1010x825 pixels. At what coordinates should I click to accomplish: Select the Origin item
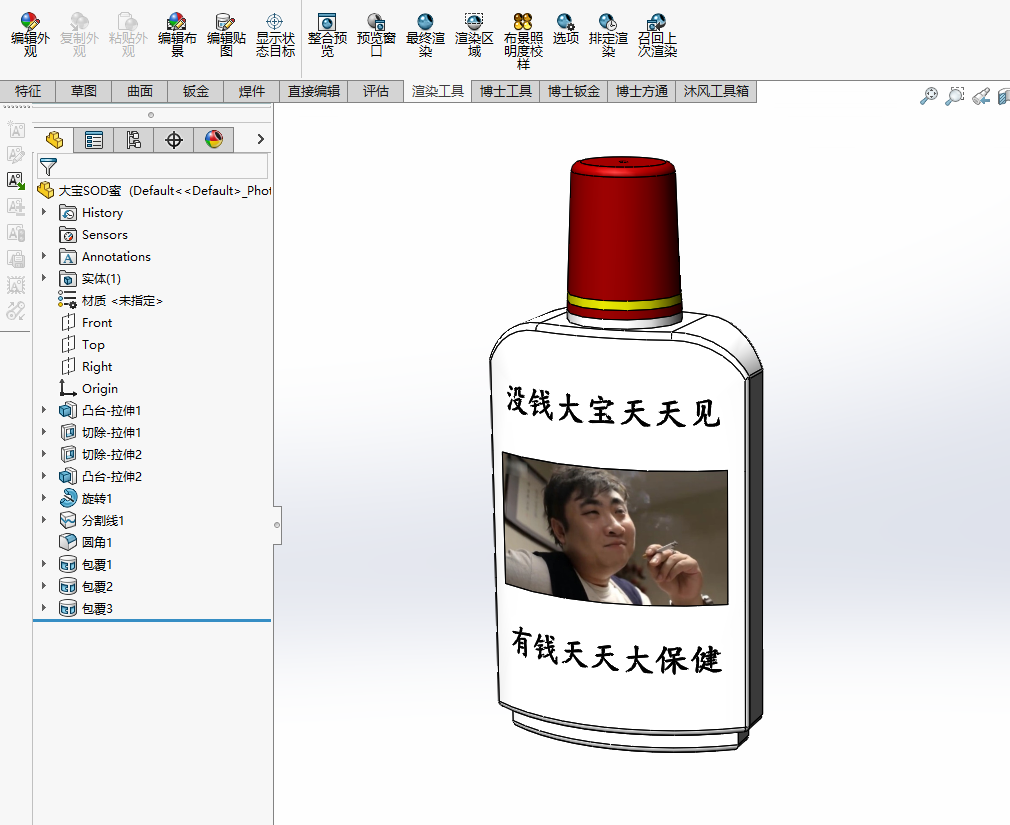[x=88, y=388]
